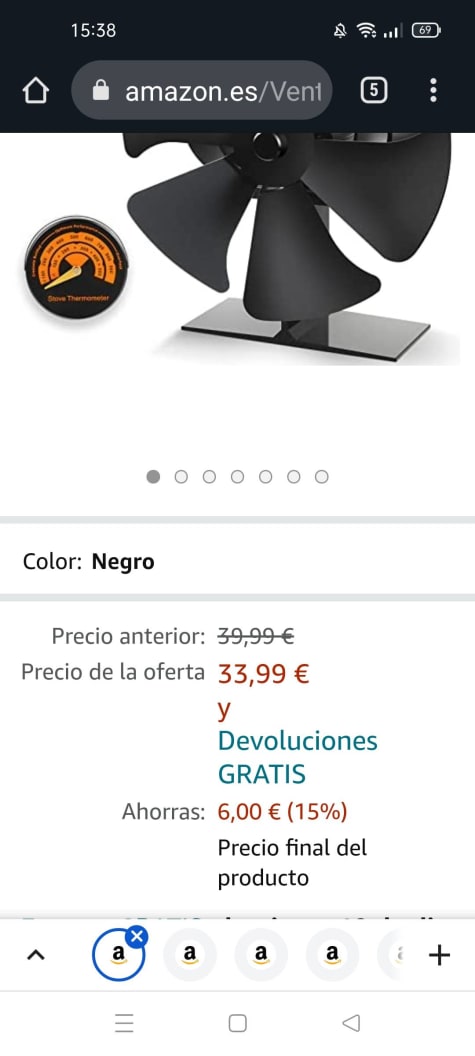Close the first Amazon tab via X badge
Image resolution: width=475 pixels, height=1056 pixels.
(137, 937)
